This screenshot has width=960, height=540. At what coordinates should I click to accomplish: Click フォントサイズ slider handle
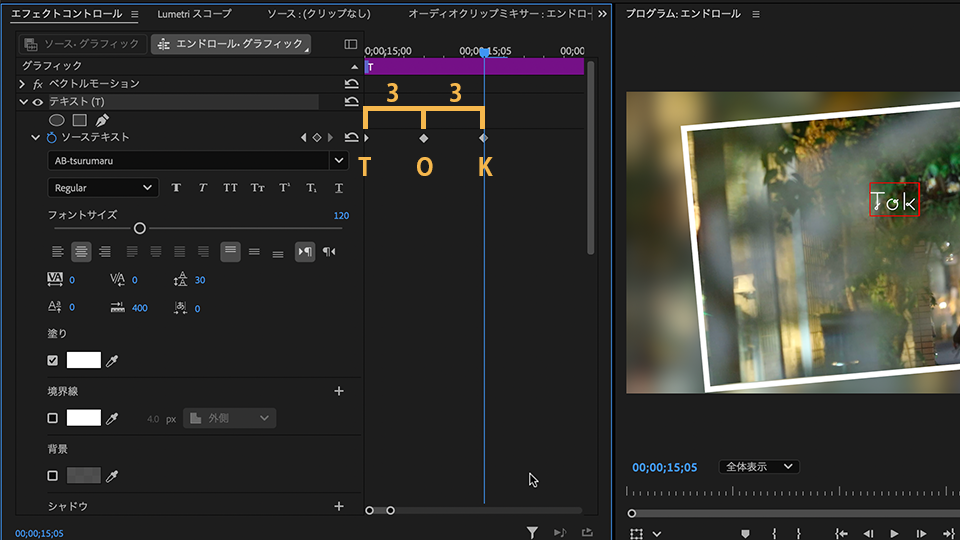pyautogui.click(x=140, y=228)
